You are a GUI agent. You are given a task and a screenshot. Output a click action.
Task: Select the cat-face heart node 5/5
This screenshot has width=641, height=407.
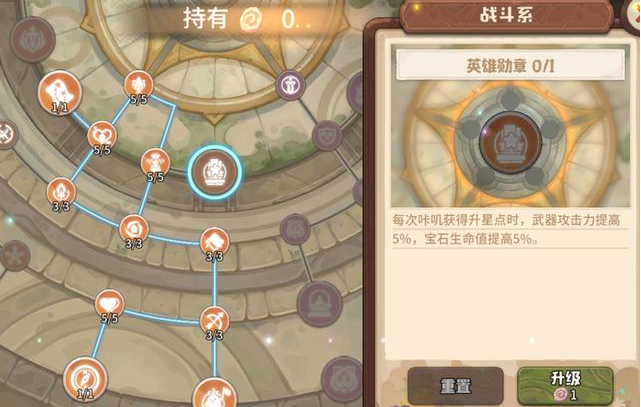click(102, 137)
